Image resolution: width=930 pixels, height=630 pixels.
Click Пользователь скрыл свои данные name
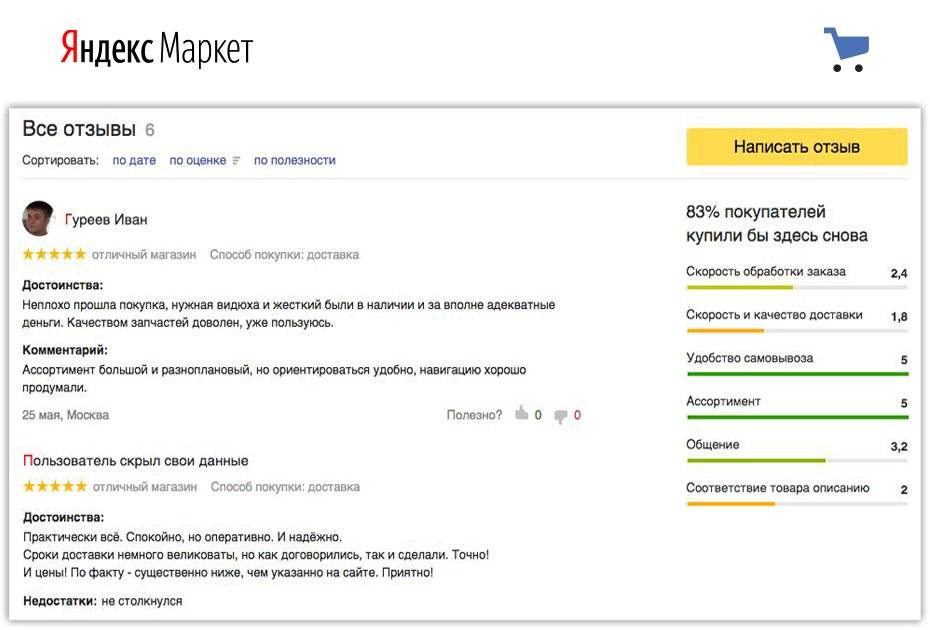135,461
